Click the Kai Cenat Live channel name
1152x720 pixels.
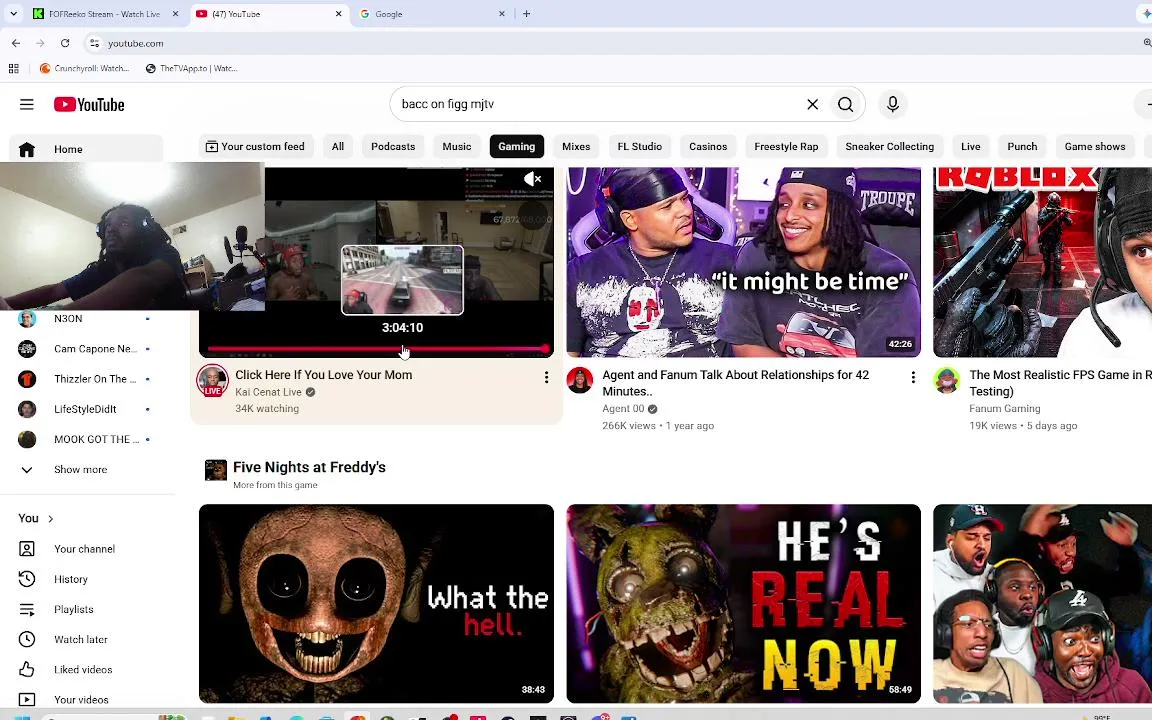(268, 392)
